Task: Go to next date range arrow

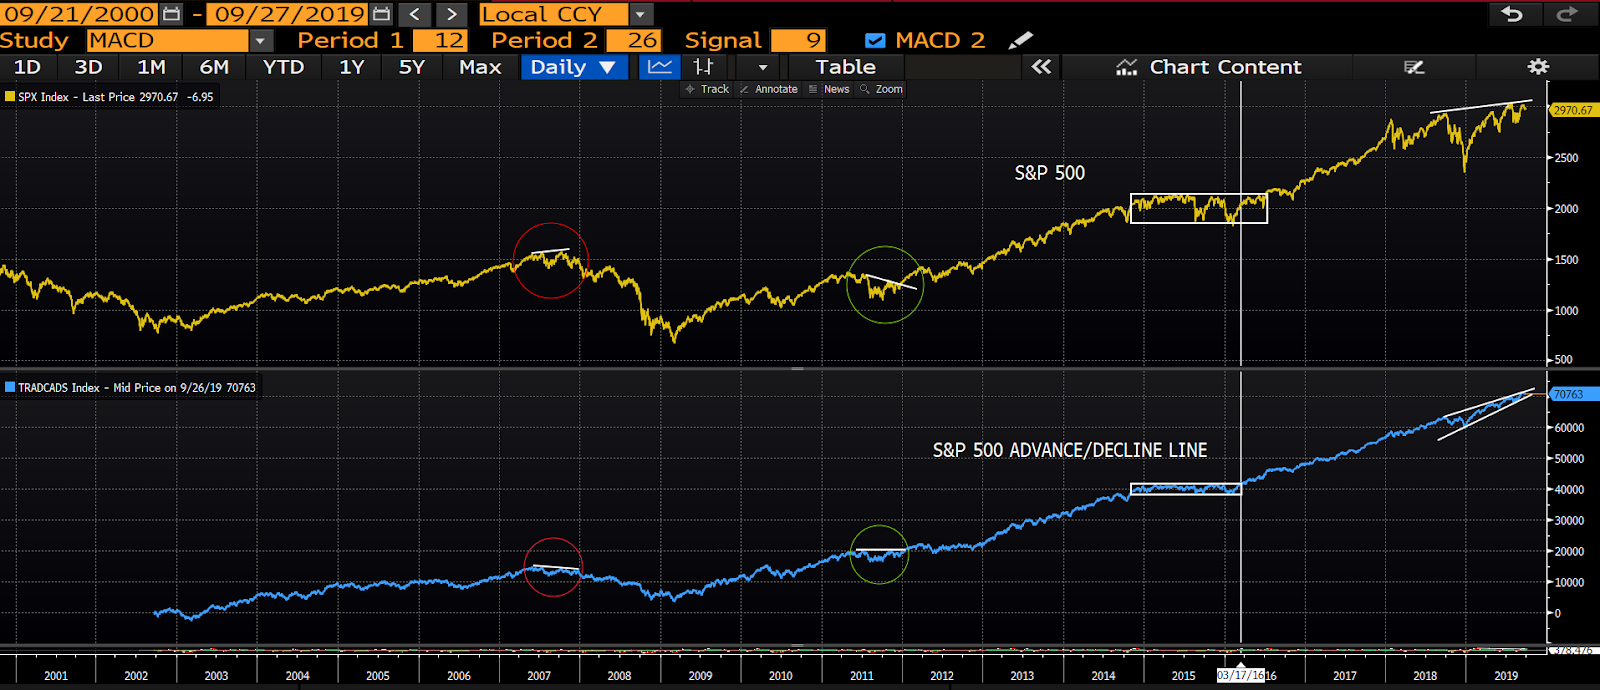Action: (452, 14)
